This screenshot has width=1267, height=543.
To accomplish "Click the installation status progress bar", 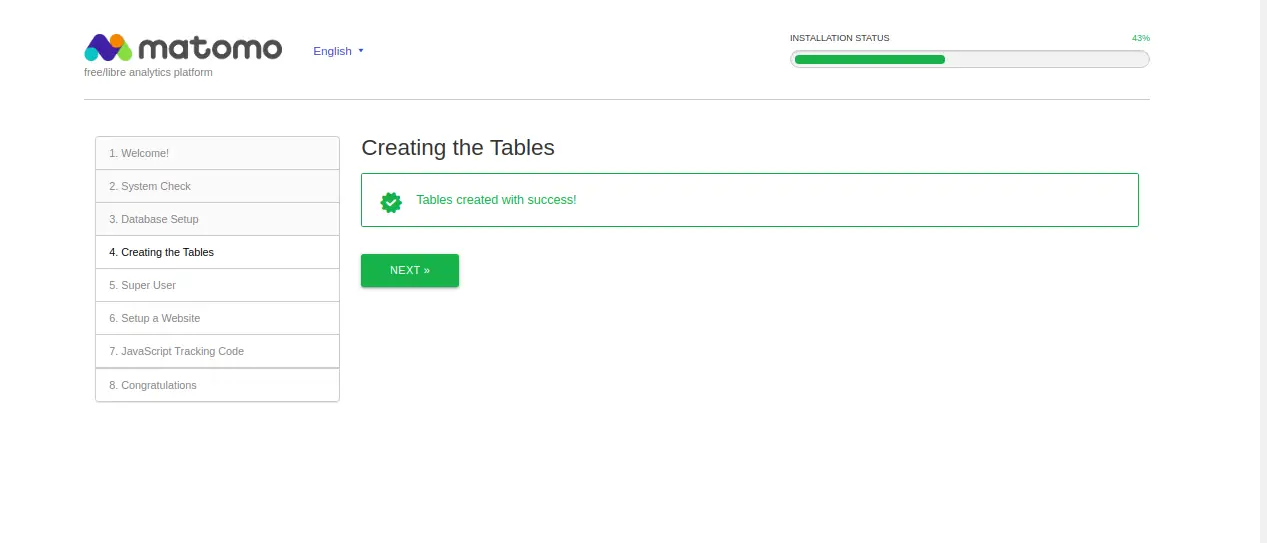I will 969,59.
